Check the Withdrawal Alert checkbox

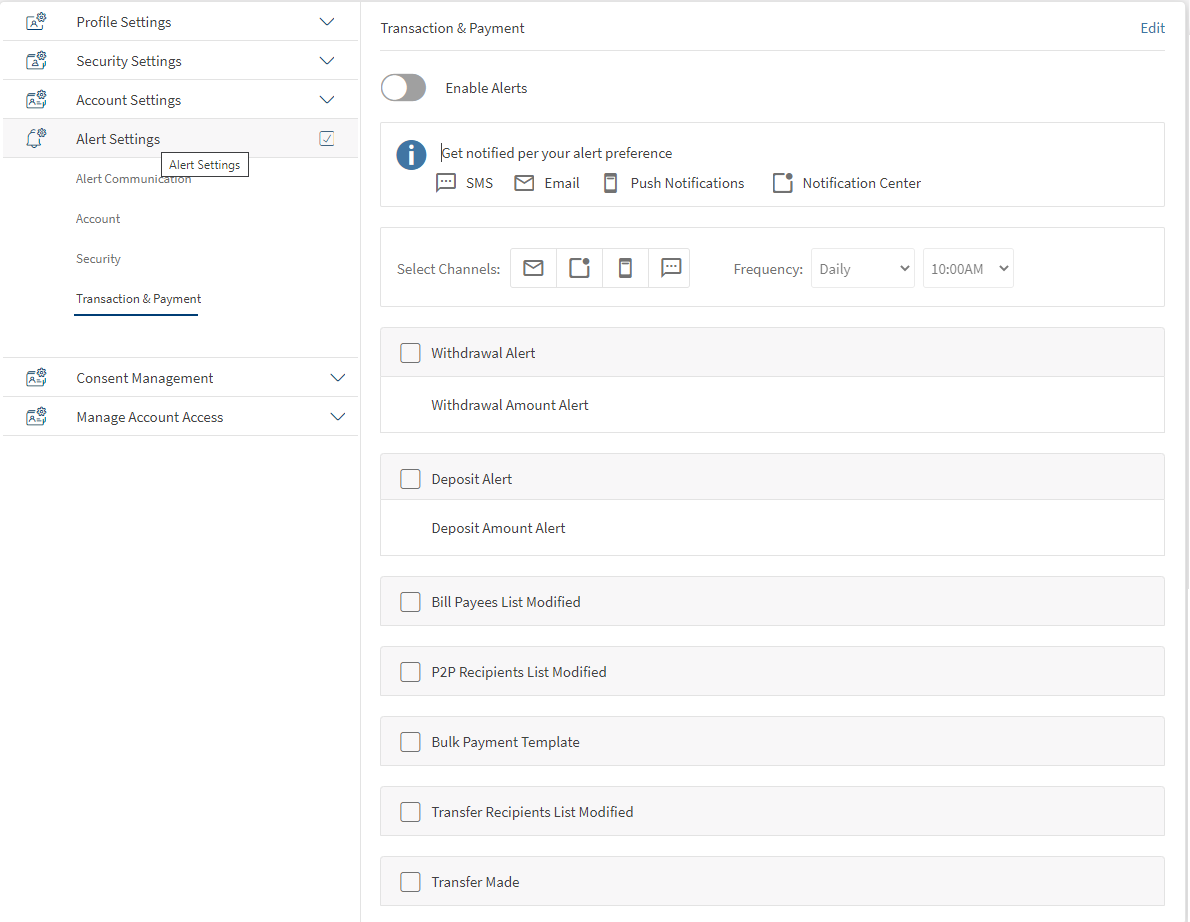[410, 353]
